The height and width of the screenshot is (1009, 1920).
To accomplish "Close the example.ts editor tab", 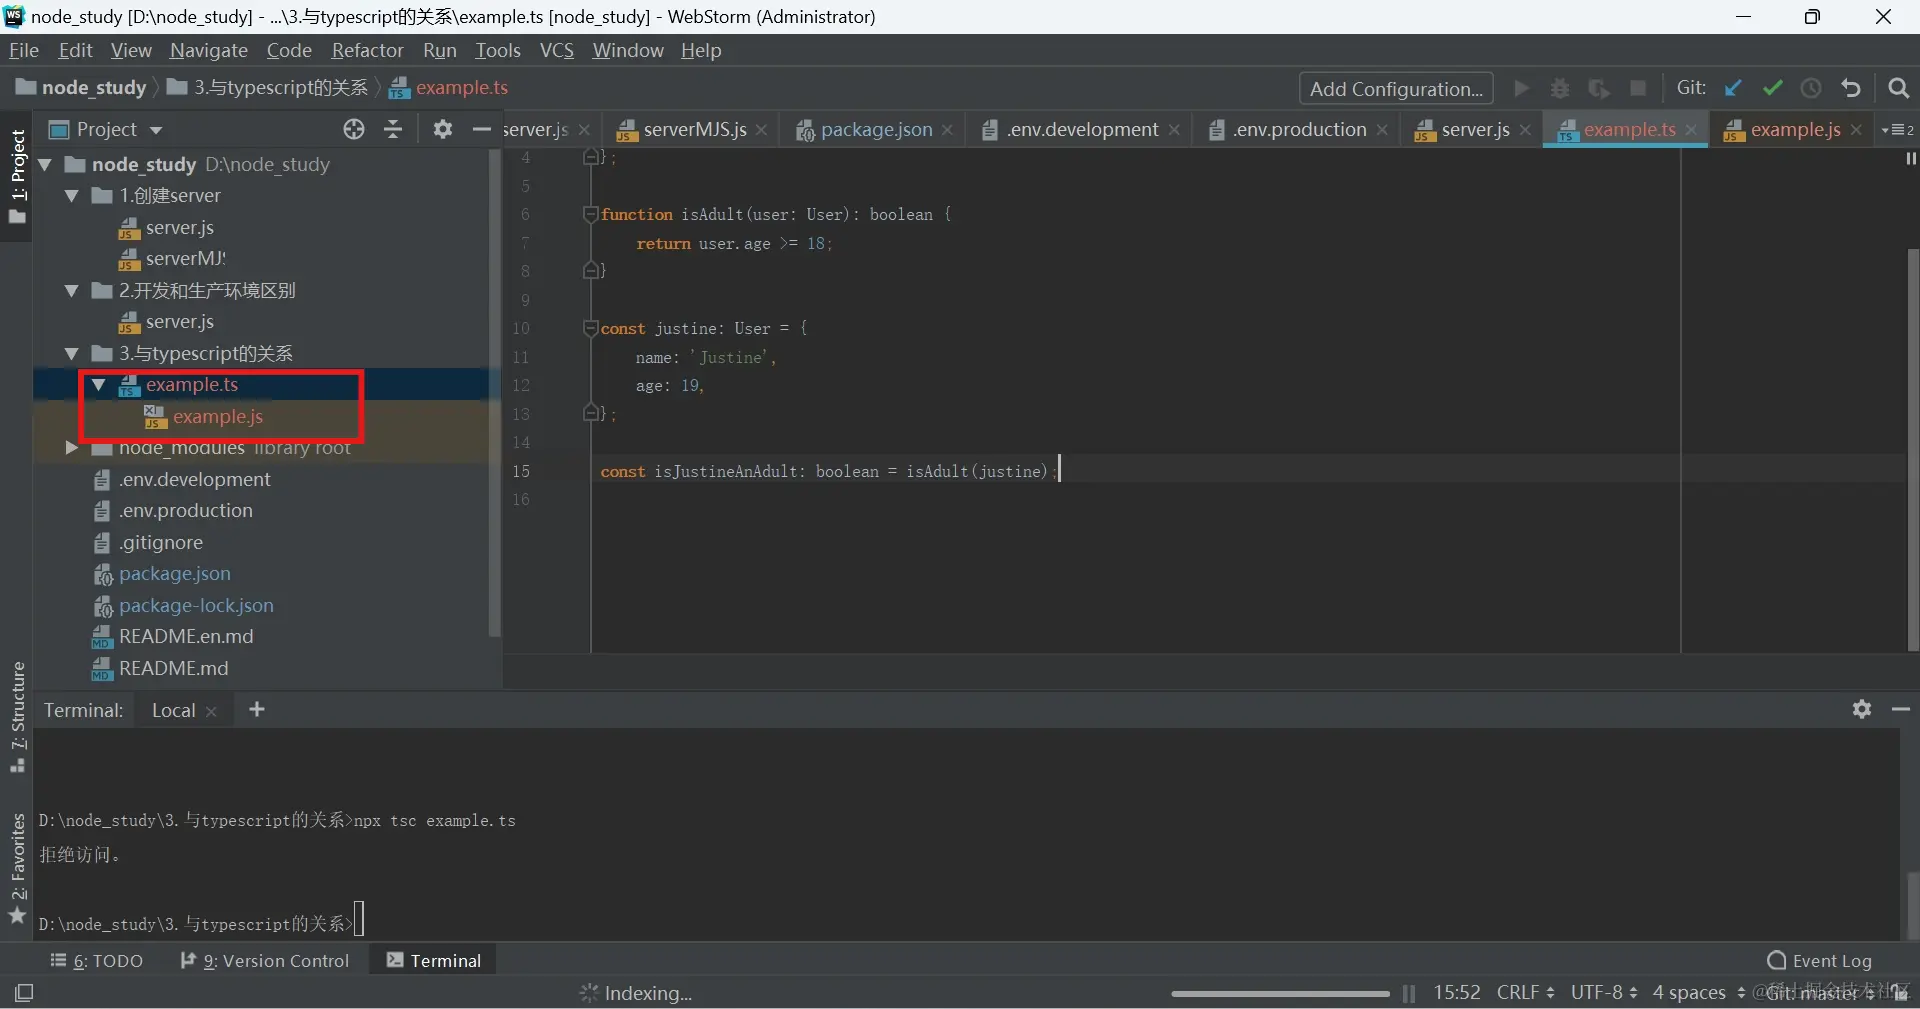I will click(x=1691, y=130).
